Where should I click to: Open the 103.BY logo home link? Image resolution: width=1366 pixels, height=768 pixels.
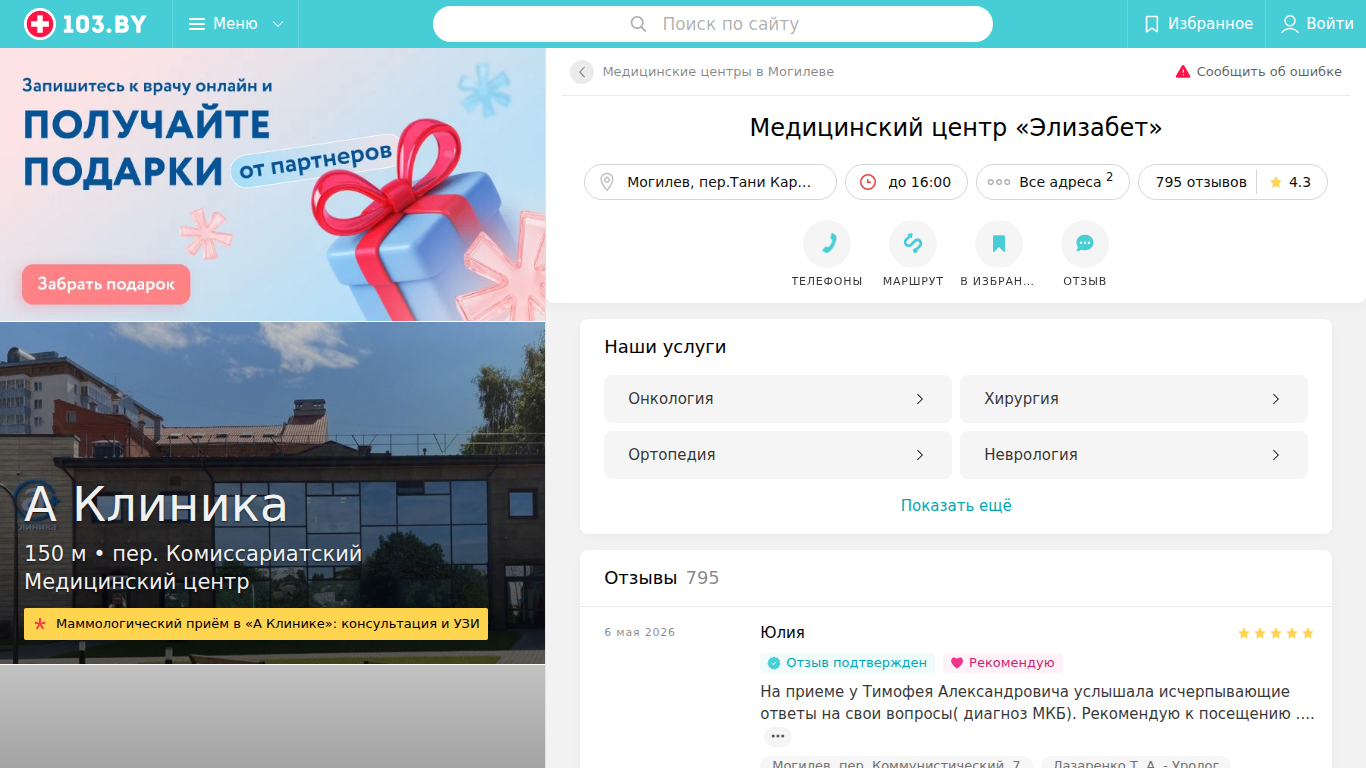coord(86,24)
